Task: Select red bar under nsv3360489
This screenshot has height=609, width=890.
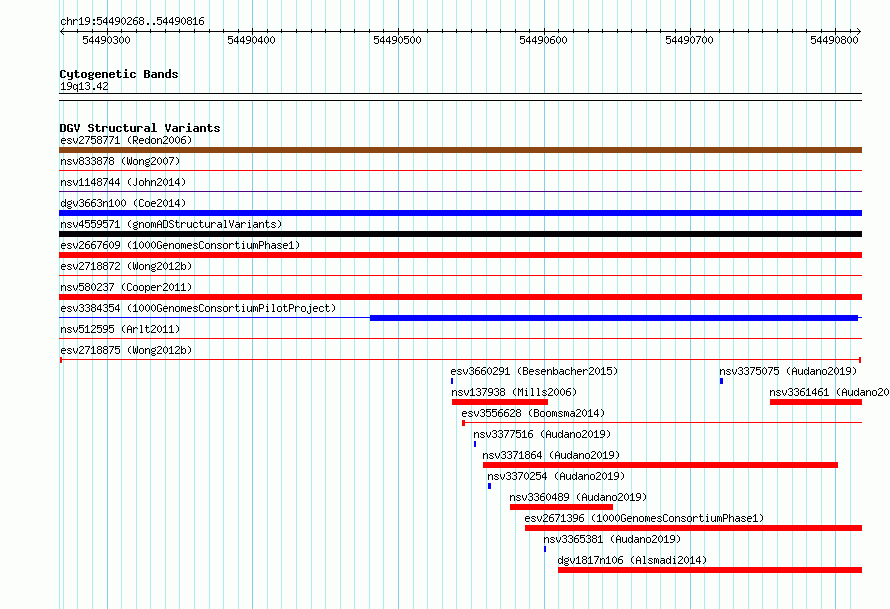Action: pos(561,507)
